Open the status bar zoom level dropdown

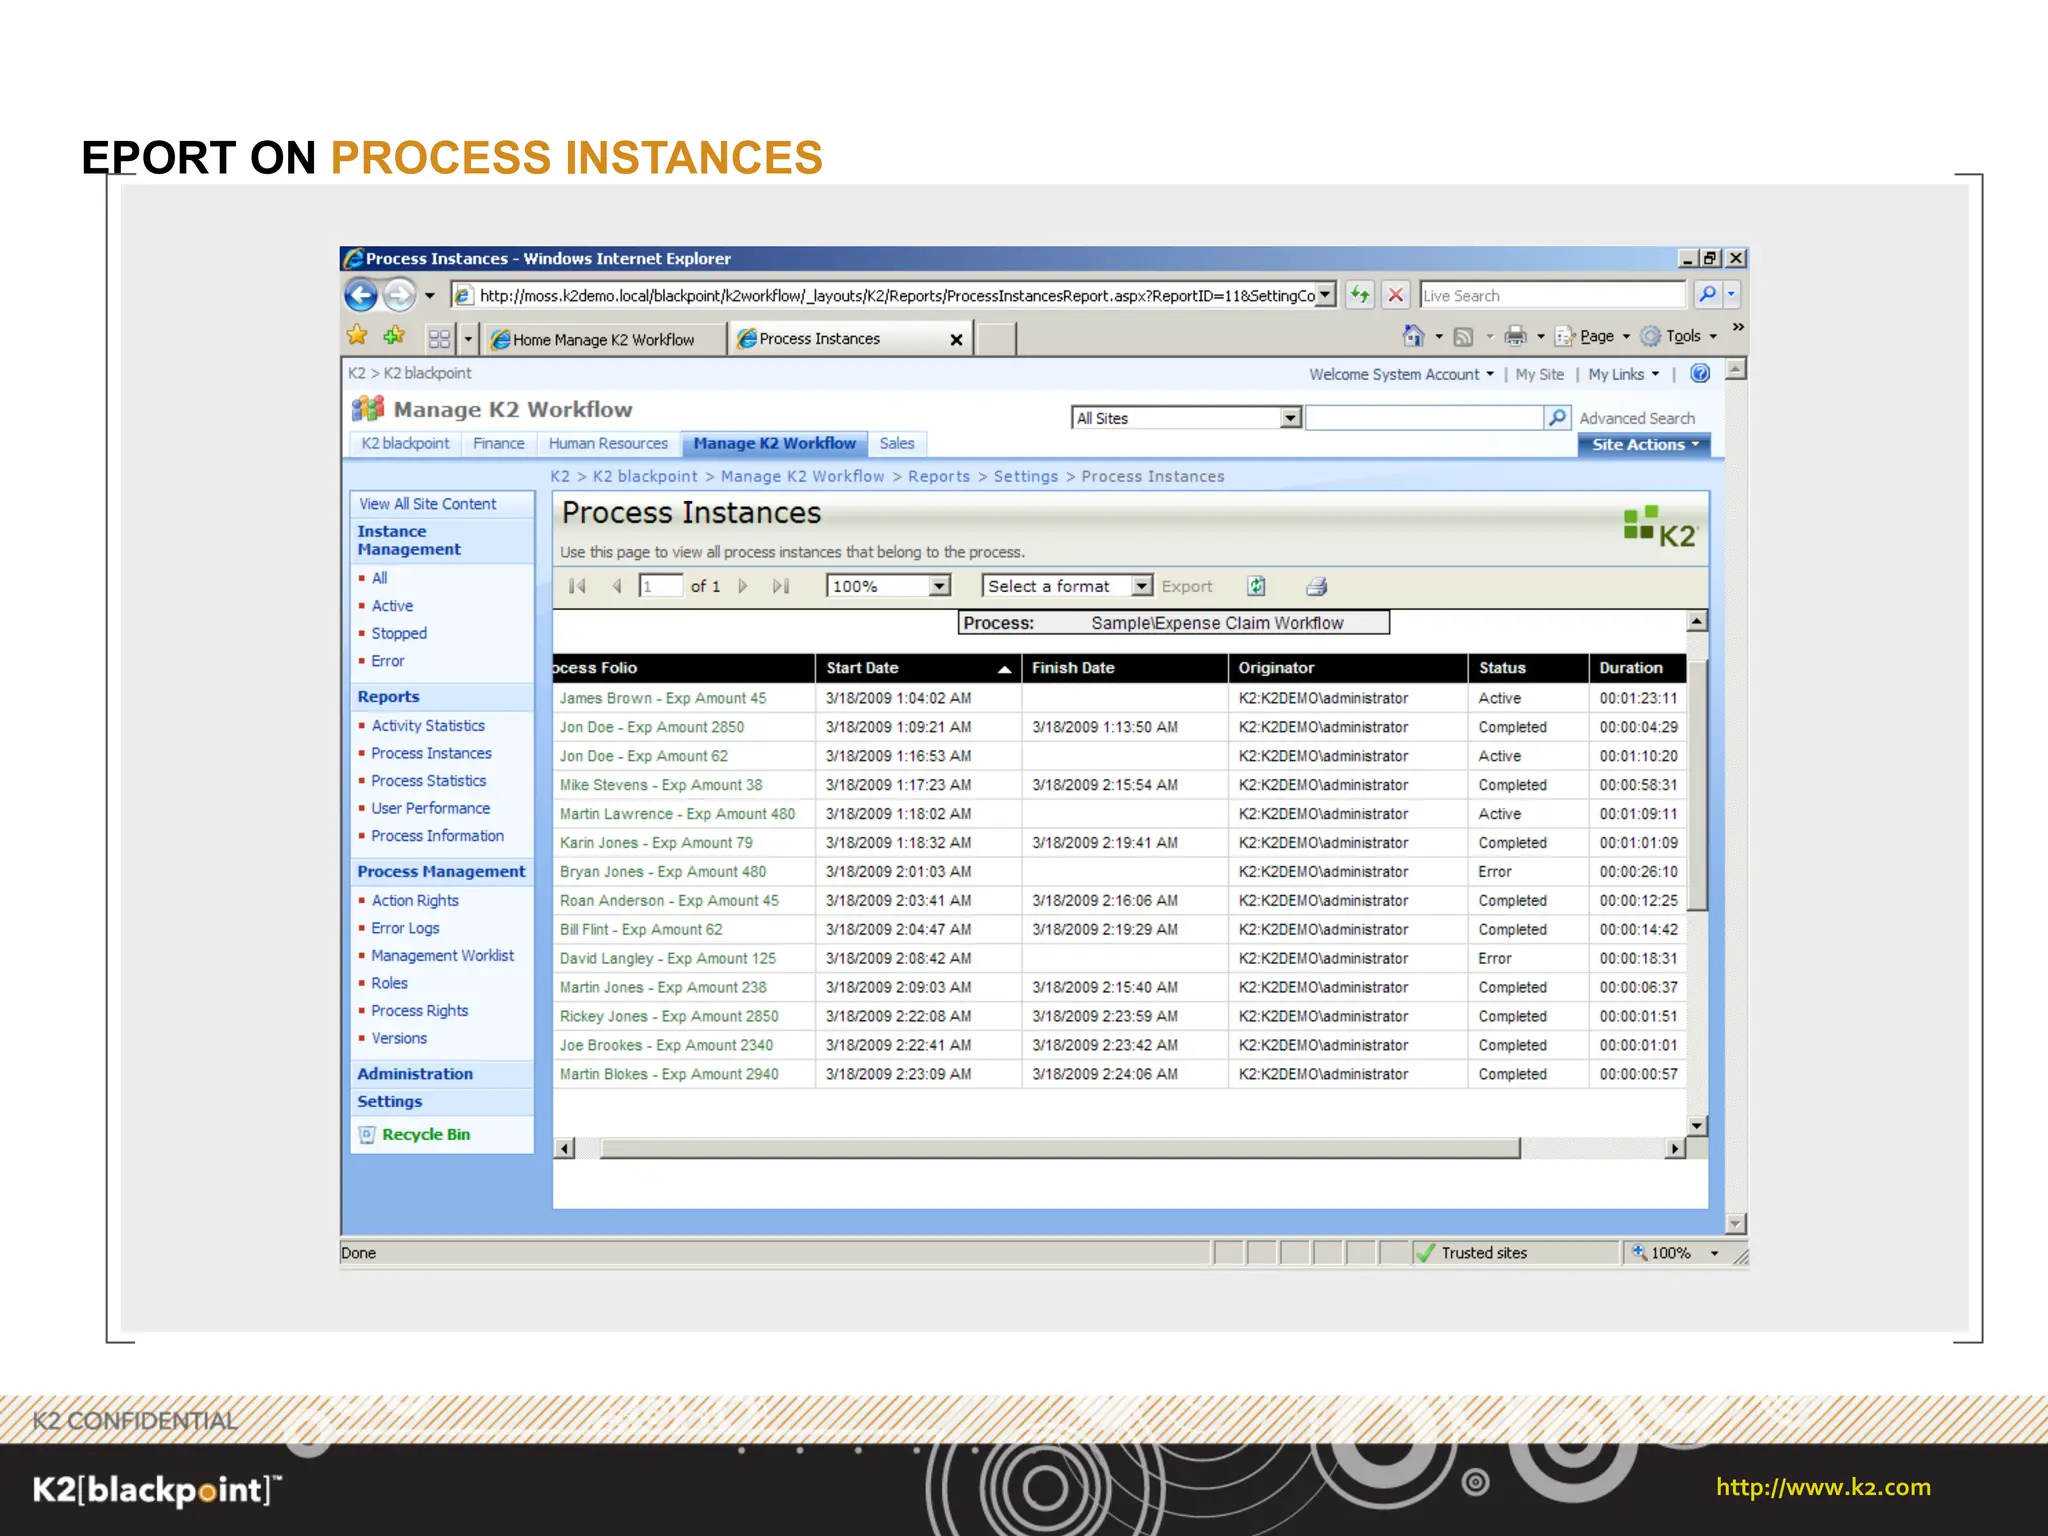coord(1714,1252)
